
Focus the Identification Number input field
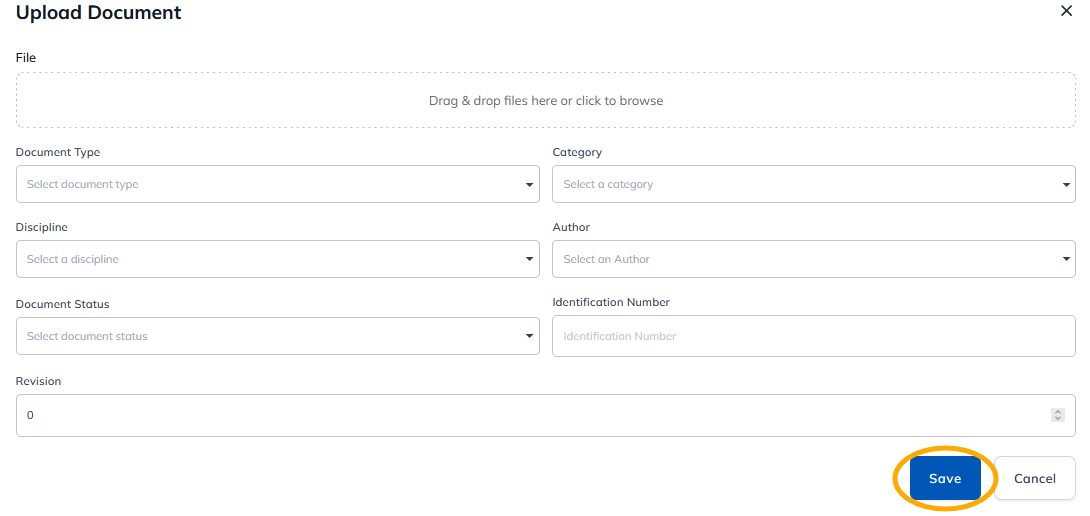point(813,336)
